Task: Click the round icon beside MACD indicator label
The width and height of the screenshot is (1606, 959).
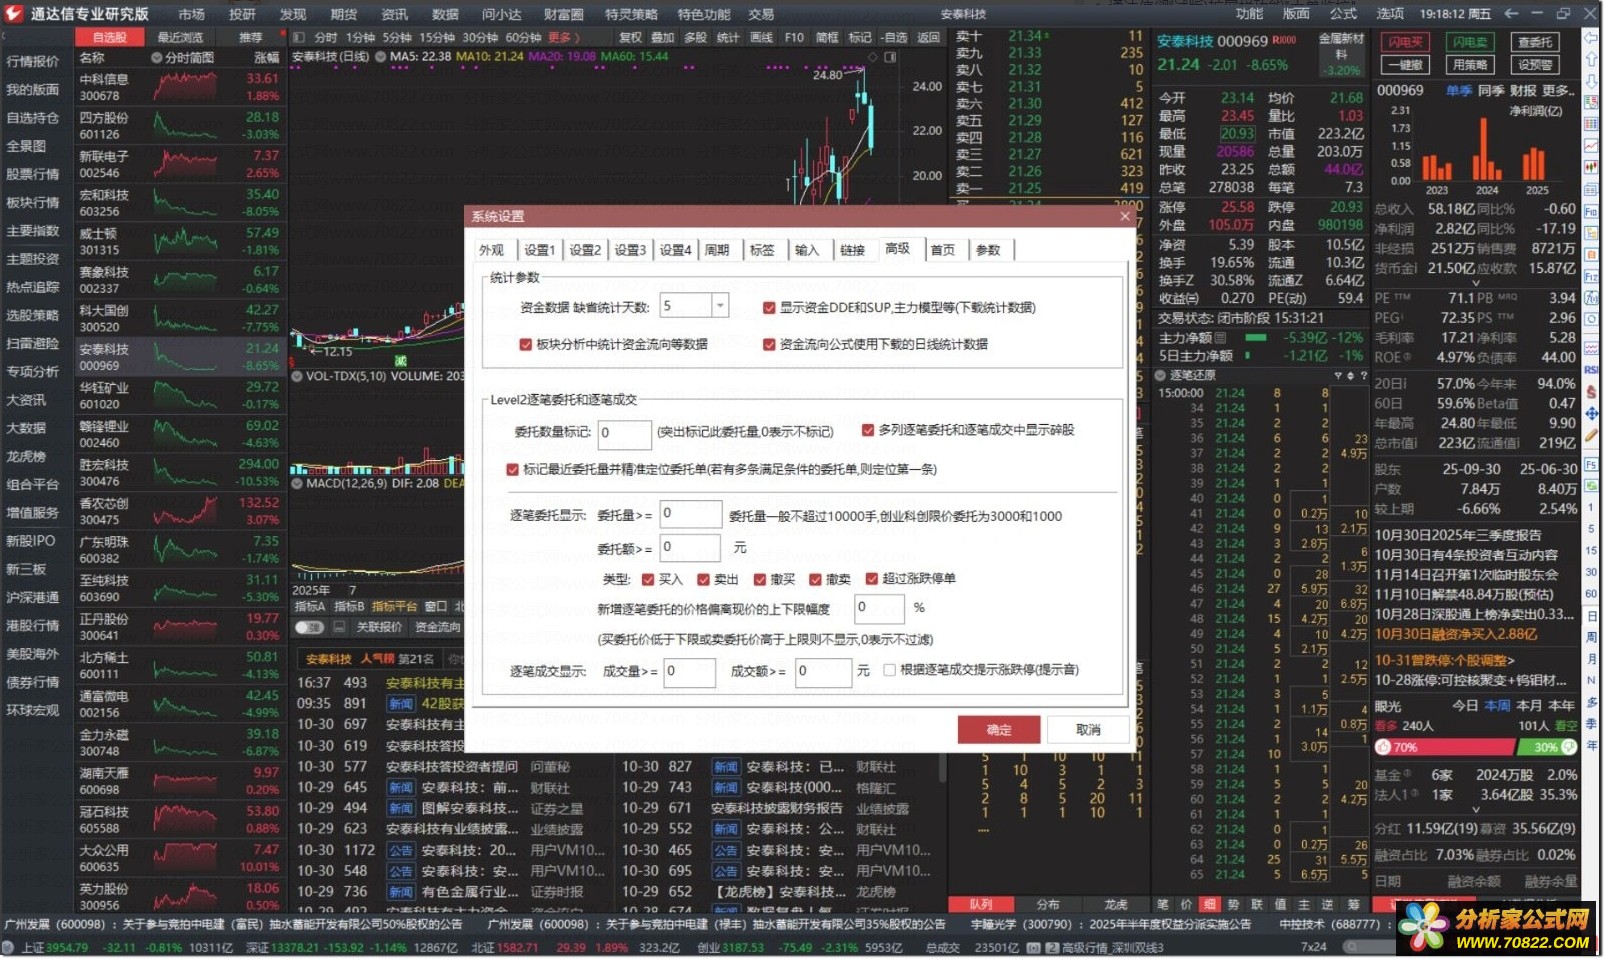Action: pos(297,483)
